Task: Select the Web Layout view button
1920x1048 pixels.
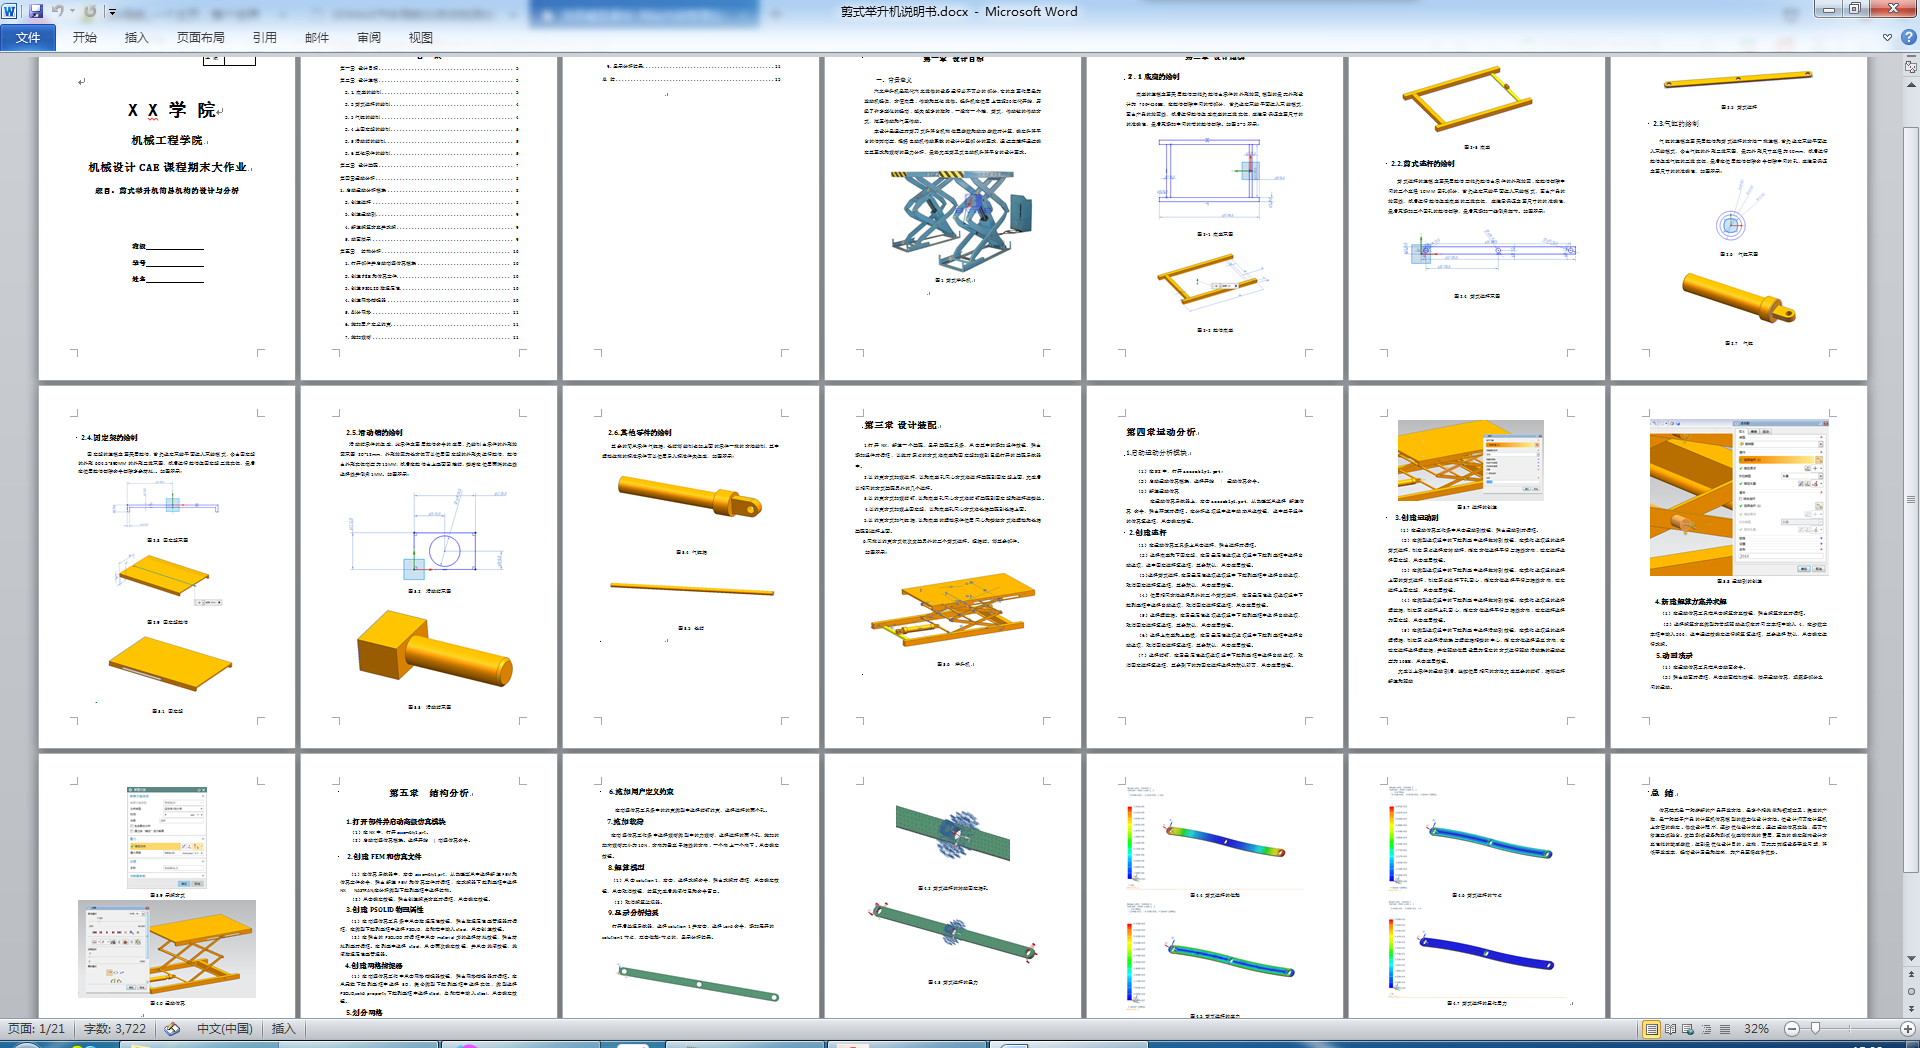Action: tap(1688, 1029)
